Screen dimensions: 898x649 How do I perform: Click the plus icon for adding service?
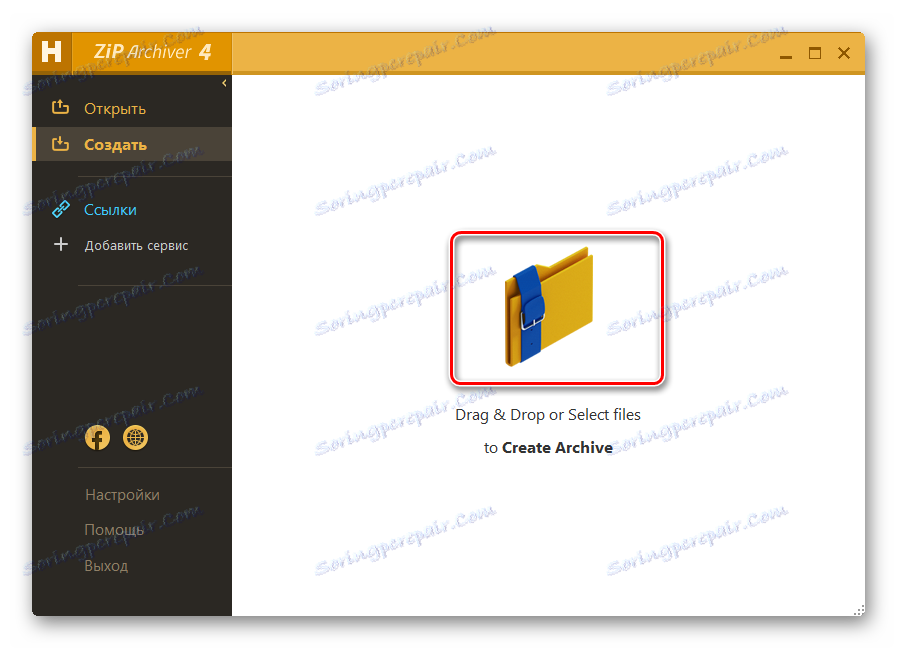point(61,245)
